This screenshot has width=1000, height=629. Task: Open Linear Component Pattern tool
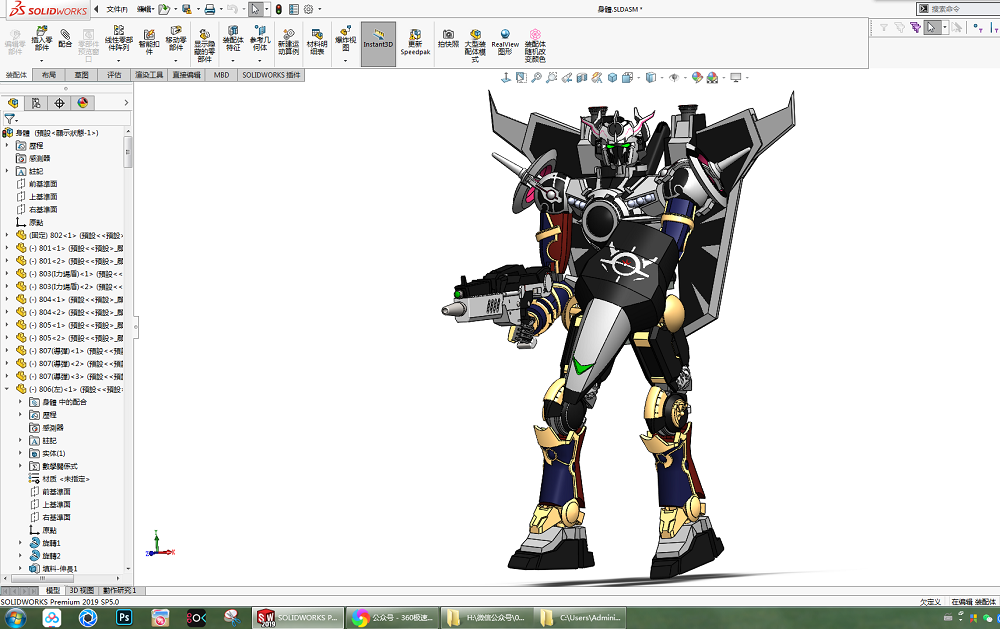click(119, 39)
